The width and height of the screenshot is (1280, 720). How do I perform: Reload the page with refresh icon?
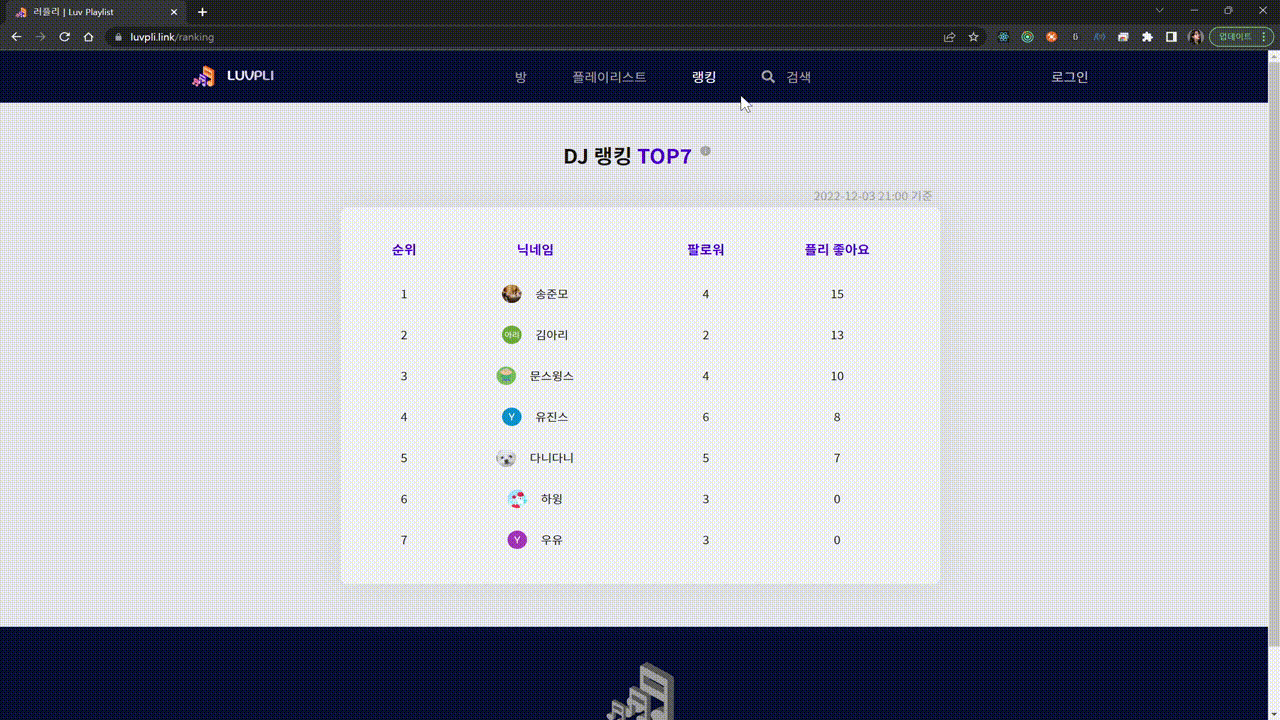click(x=64, y=37)
